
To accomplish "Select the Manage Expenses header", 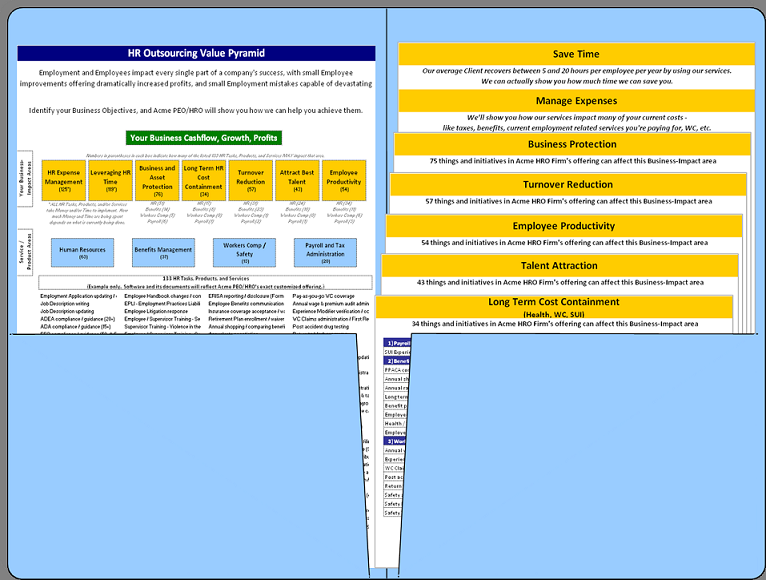I will [576, 101].
